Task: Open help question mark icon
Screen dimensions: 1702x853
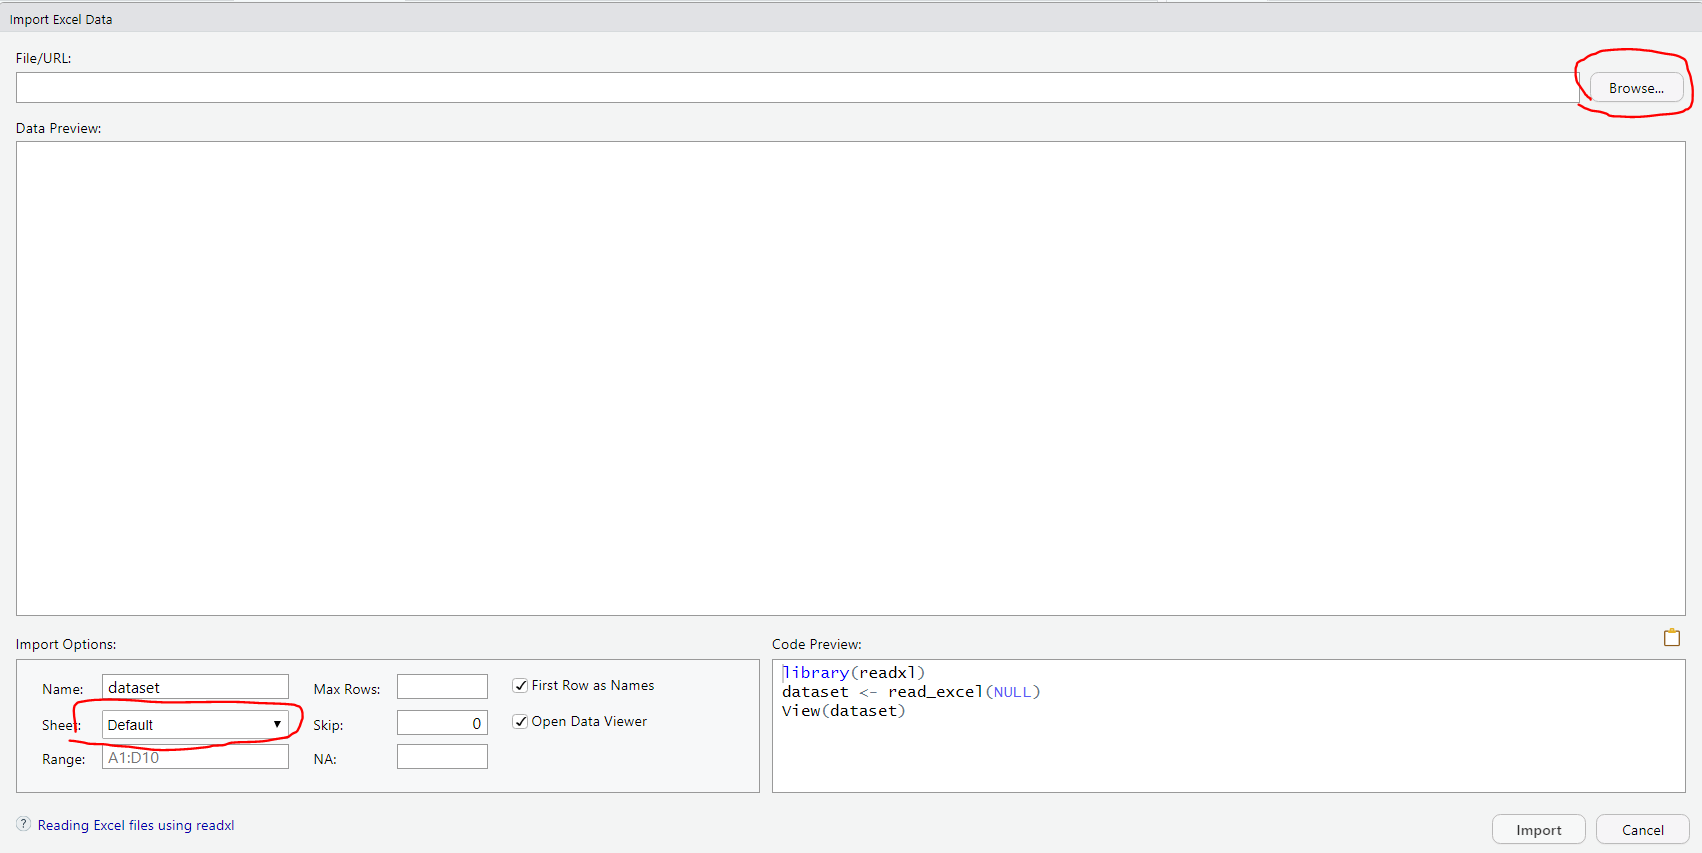Action: coord(24,824)
